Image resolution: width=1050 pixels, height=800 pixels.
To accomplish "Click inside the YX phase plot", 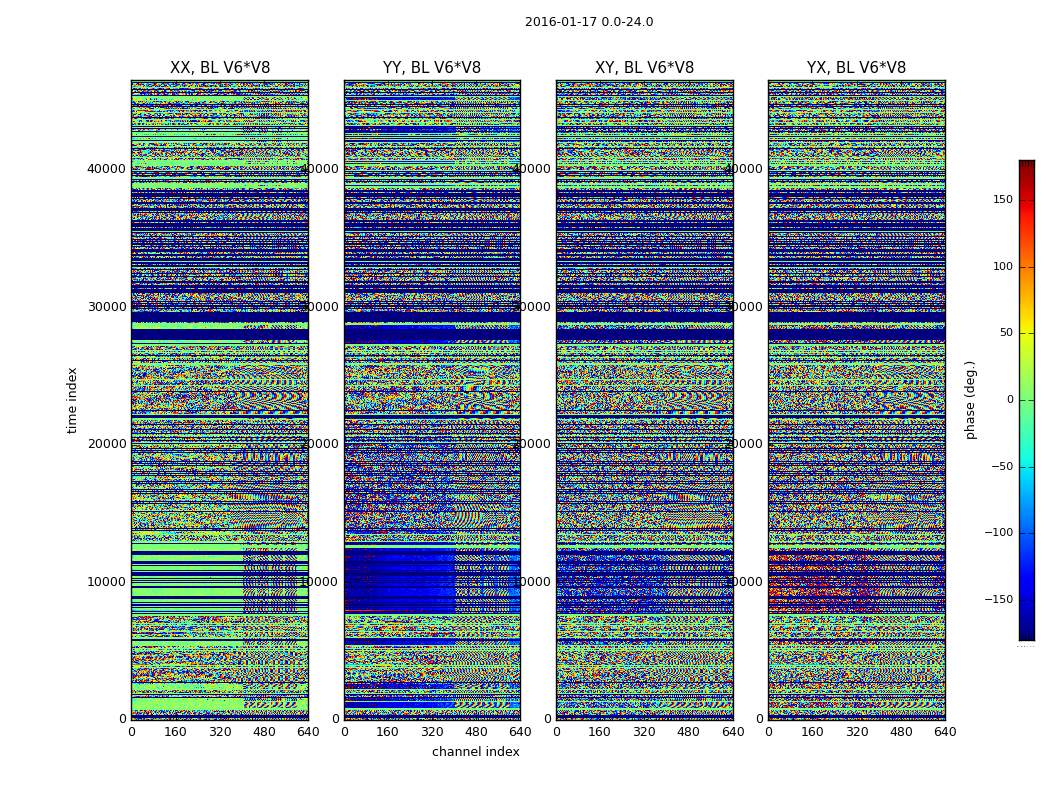I will (x=856, y=400).
